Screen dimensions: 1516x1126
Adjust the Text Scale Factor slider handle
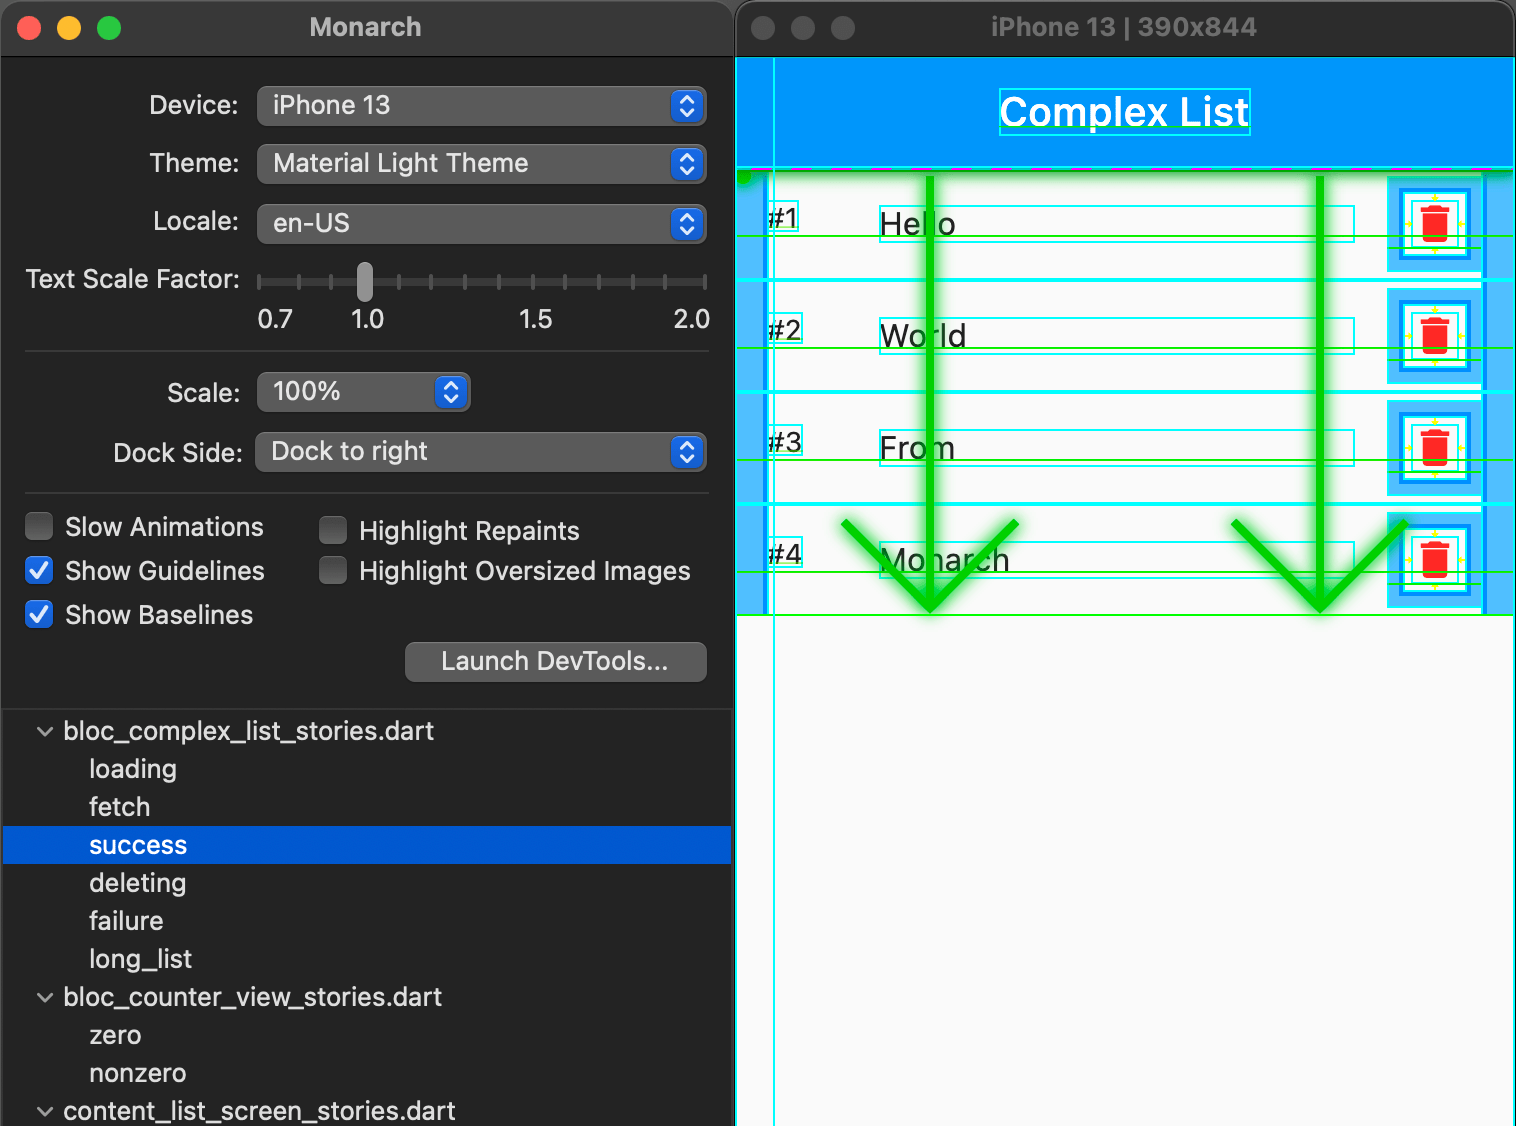point(364,282)
